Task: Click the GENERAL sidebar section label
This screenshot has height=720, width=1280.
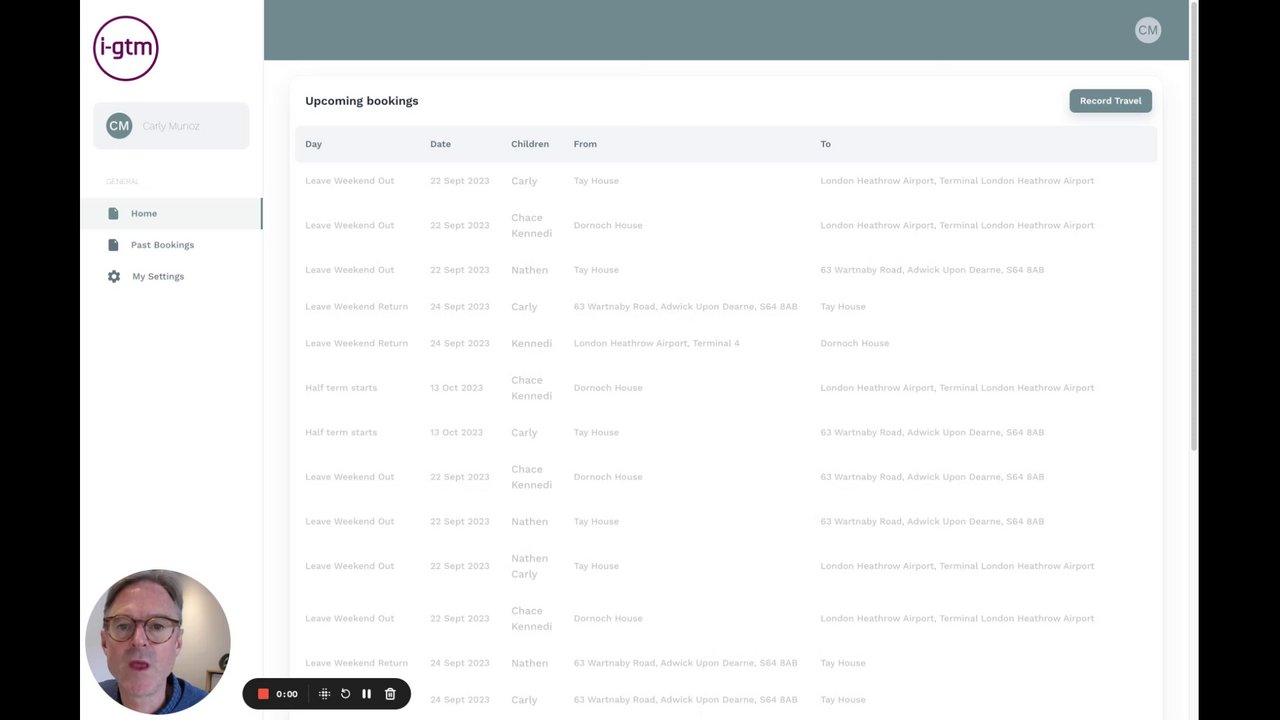Action: coord(122,182)
